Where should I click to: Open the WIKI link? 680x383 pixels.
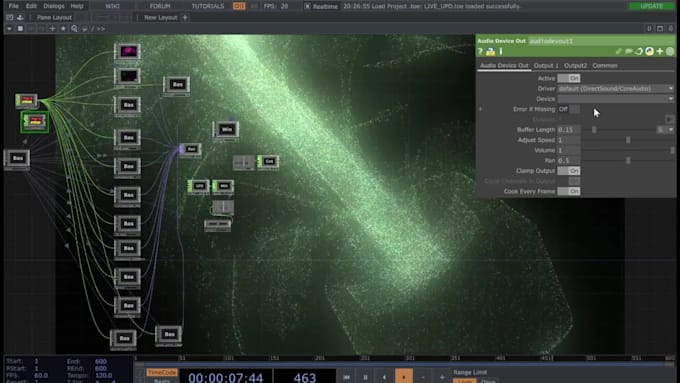(112, 6)
